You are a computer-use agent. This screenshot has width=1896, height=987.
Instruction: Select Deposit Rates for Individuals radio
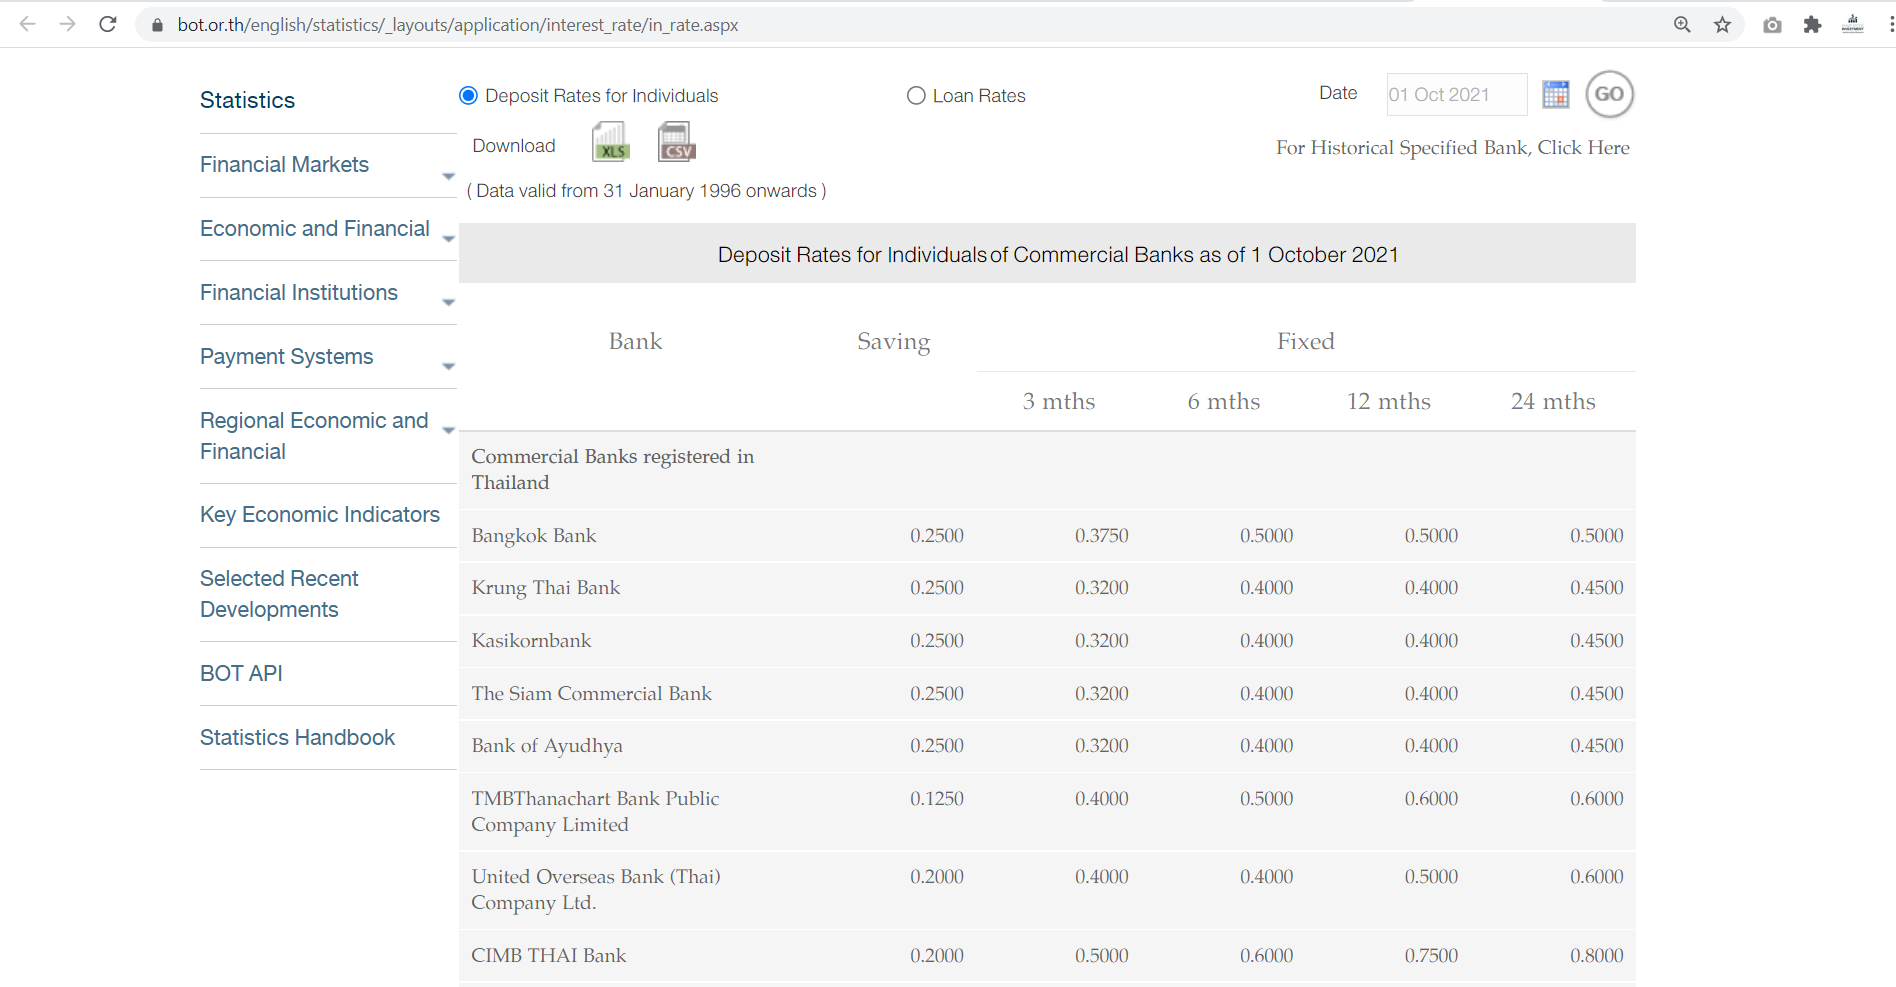pyautogui.click(x=468, y=96)
